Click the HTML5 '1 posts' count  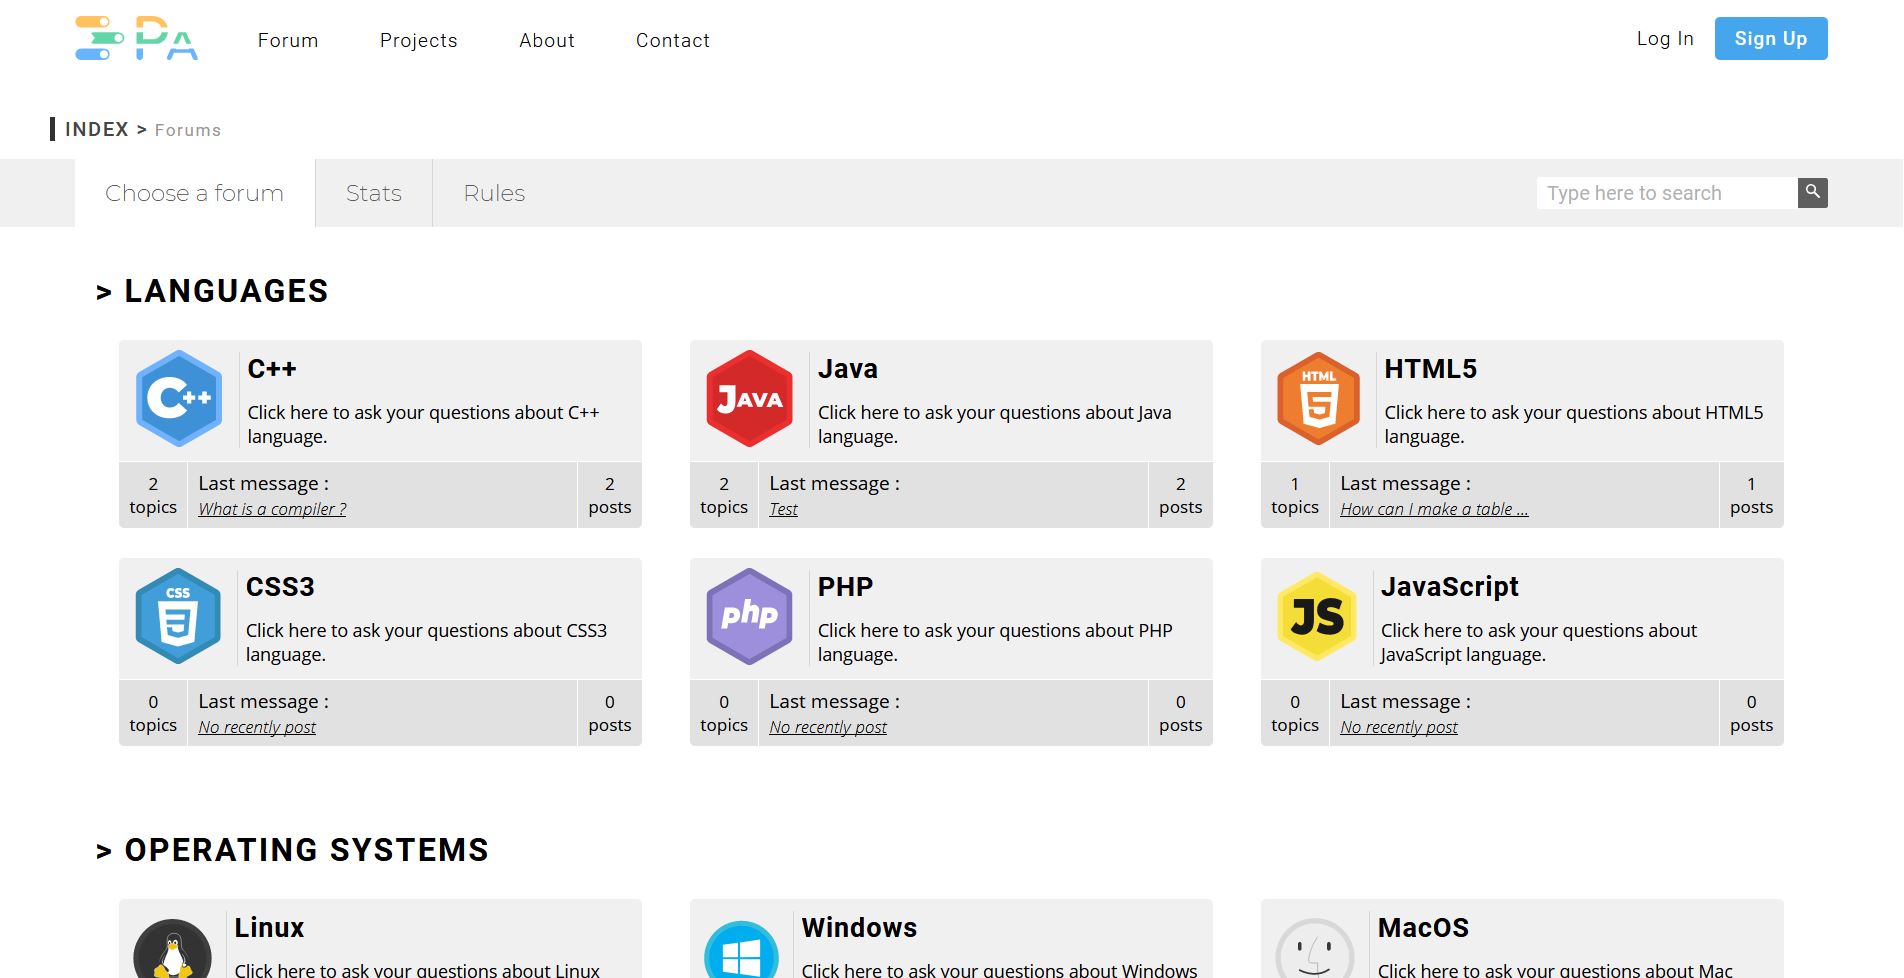(1752, 495)
